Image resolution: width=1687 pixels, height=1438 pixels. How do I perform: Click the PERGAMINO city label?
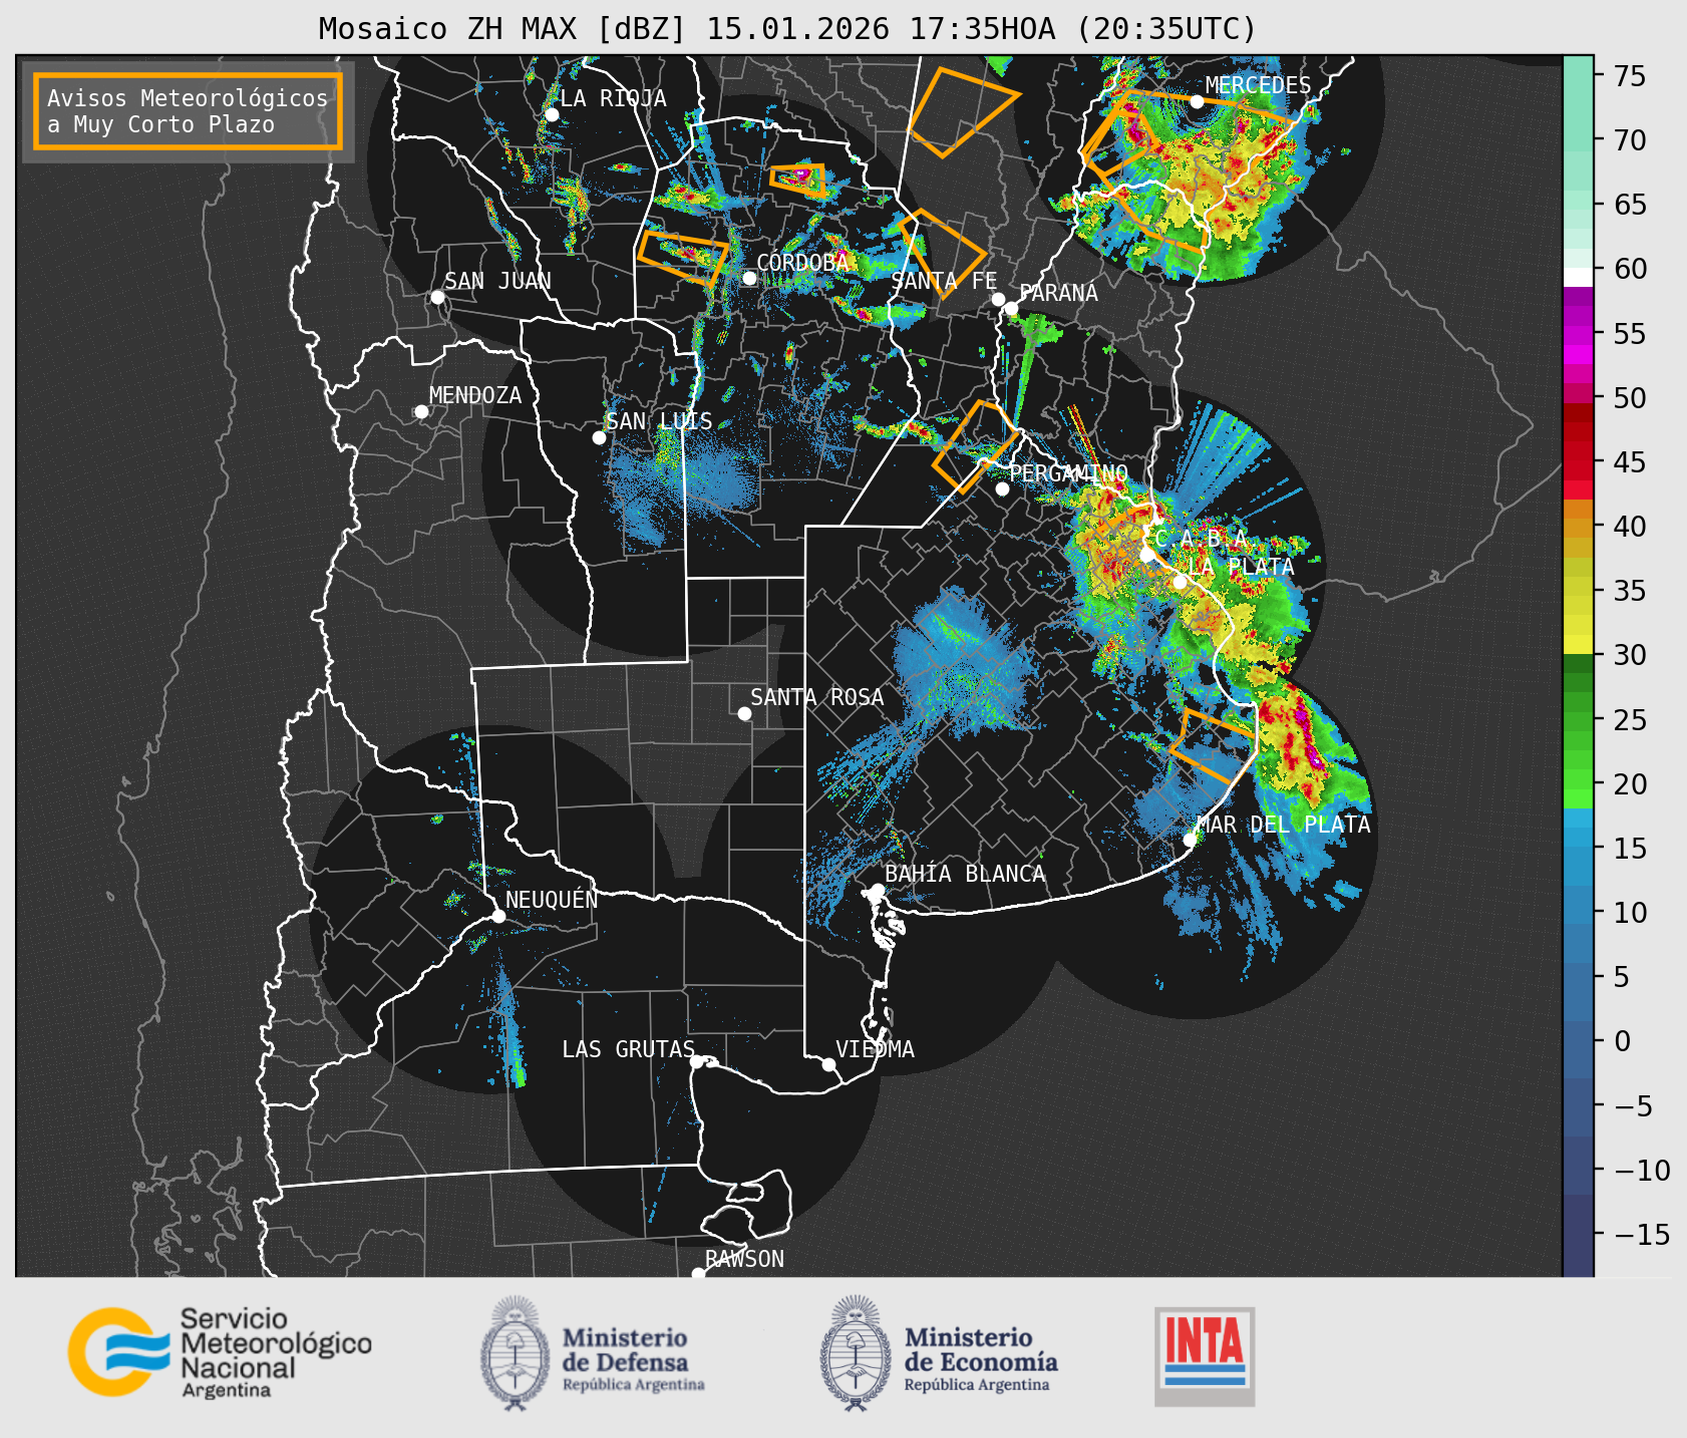[x=1068, y=472]
